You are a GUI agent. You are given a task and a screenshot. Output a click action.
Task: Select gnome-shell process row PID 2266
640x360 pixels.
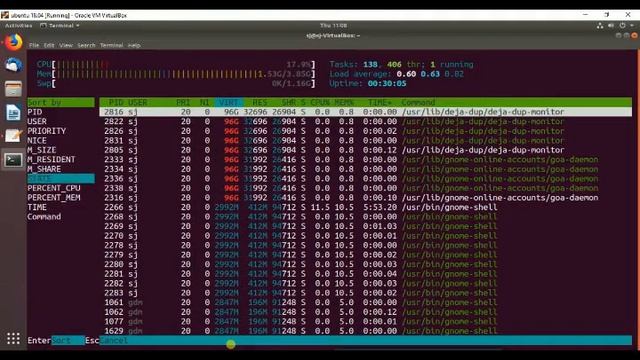366,207
